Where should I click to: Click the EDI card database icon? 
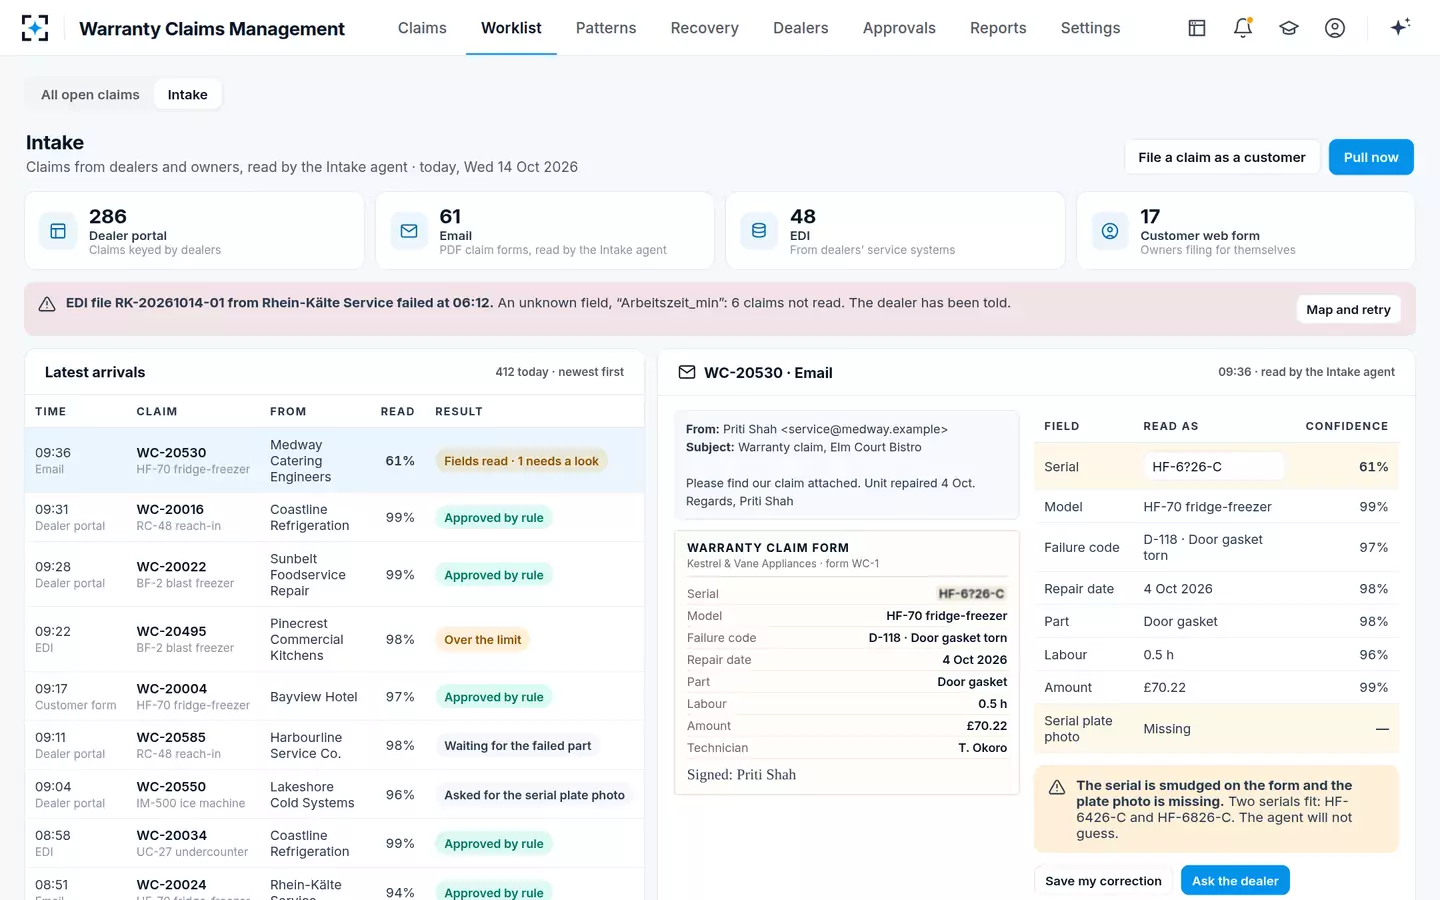click(x=759, y=231)
